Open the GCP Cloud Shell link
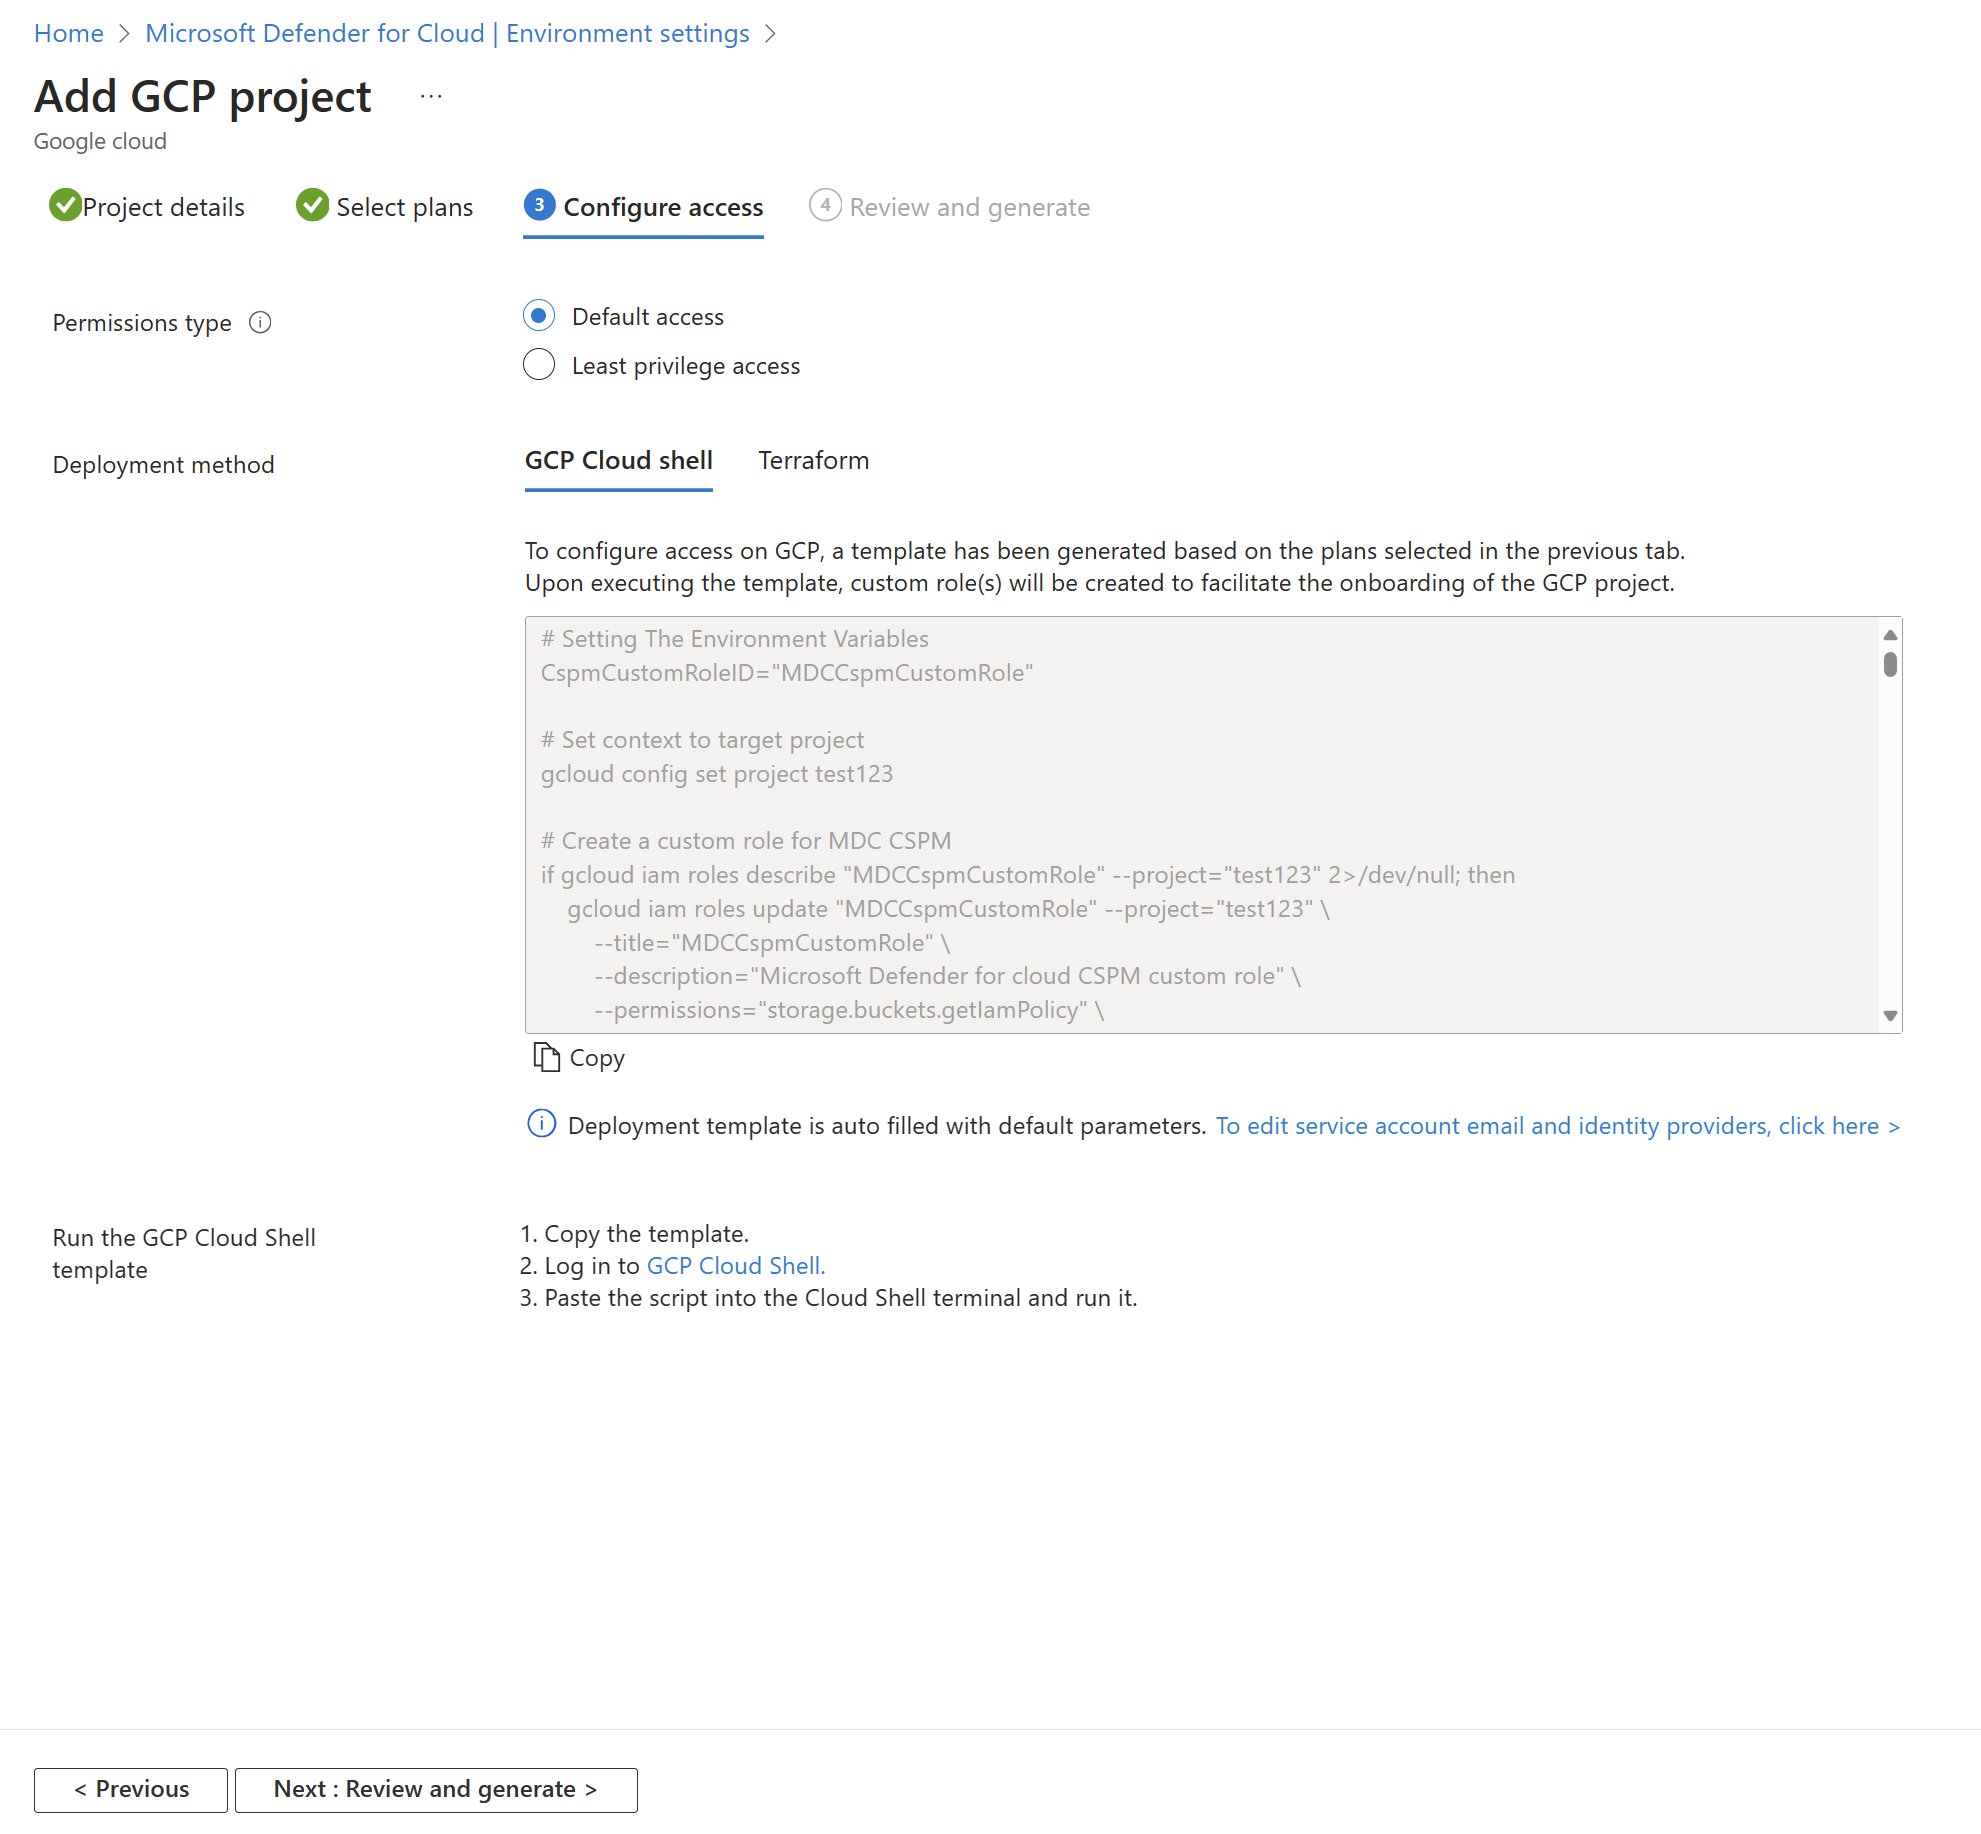 click(735, 1266)
